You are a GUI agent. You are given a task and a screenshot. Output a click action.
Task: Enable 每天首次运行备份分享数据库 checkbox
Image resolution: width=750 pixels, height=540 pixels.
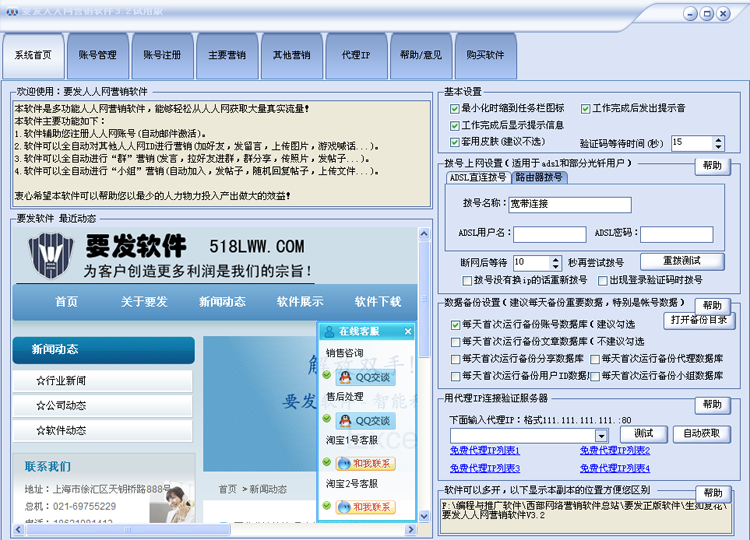[x=455, y=359]
